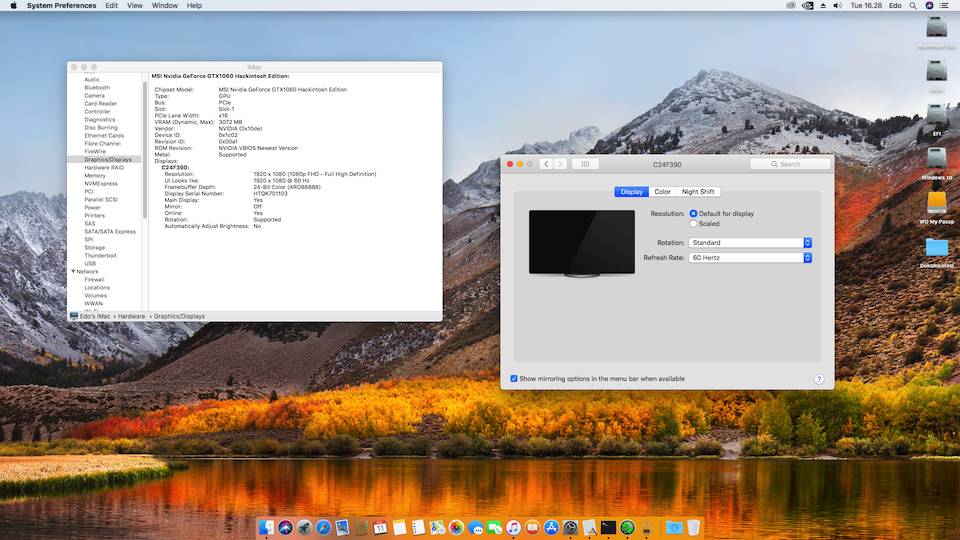Open the help question mark button

click(x=819, y=379)
